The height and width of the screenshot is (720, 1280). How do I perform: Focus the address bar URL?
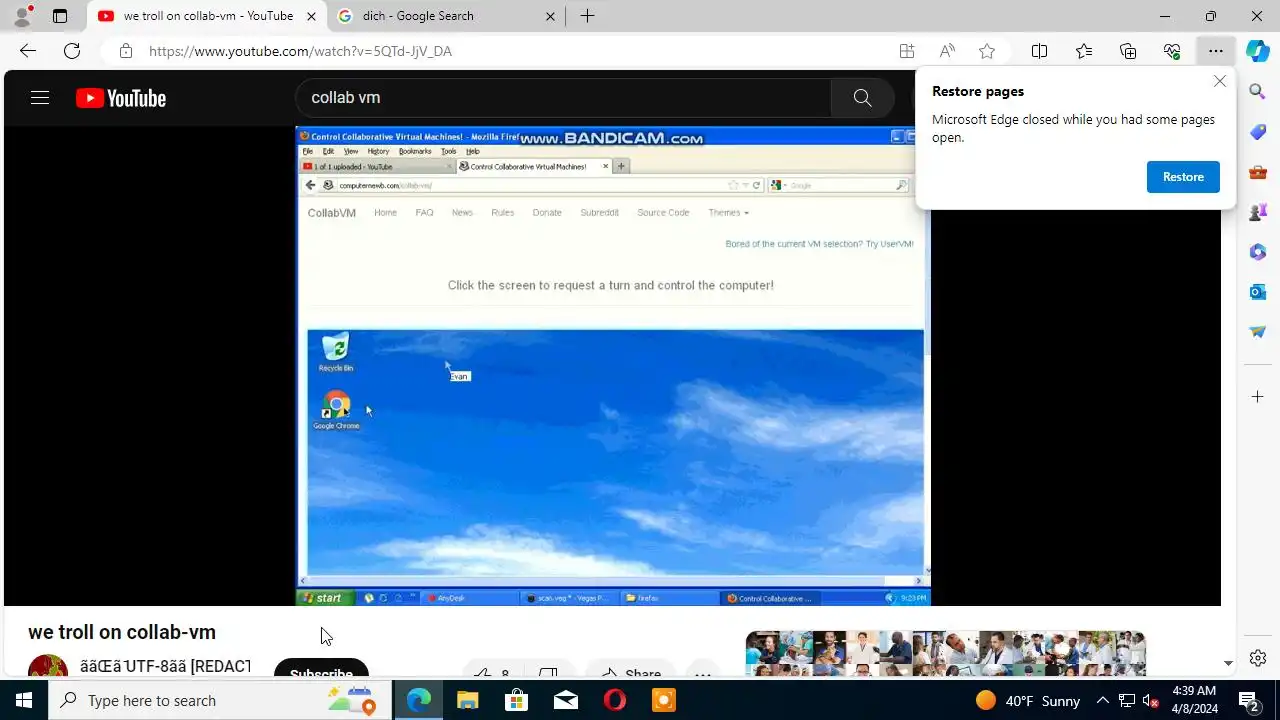[x=300, y=51]
